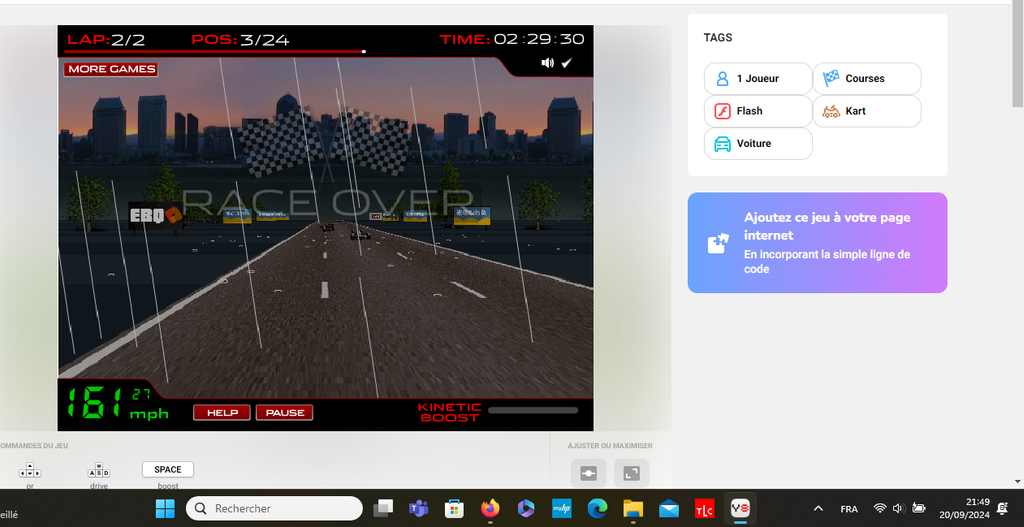Screen dimensions: 1024x527
Task: Click the in-game HELP button
Action: tap(221, 412)
